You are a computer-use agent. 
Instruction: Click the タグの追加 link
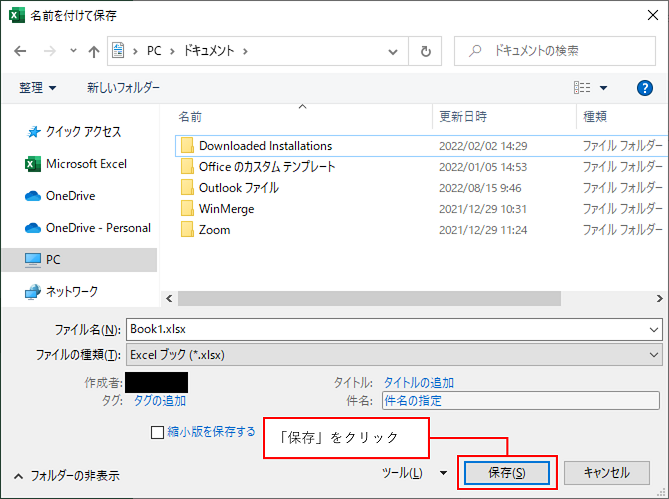(x=160, y=400)
